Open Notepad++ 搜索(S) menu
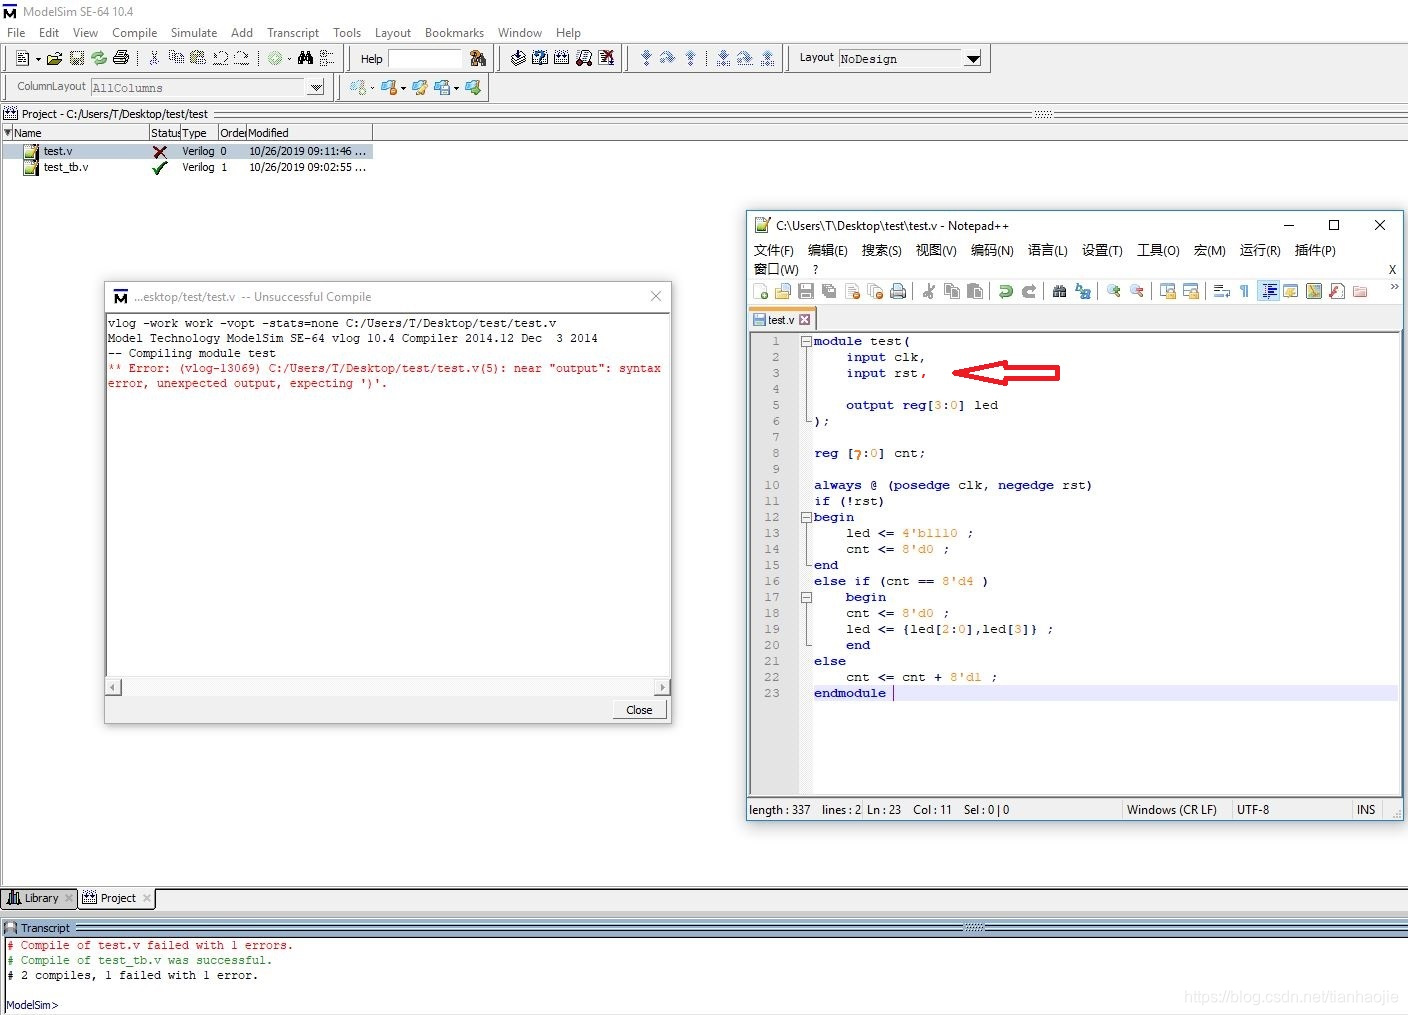The height and width of the screenshot is (1015, 1408). click(x=881, y=250)
